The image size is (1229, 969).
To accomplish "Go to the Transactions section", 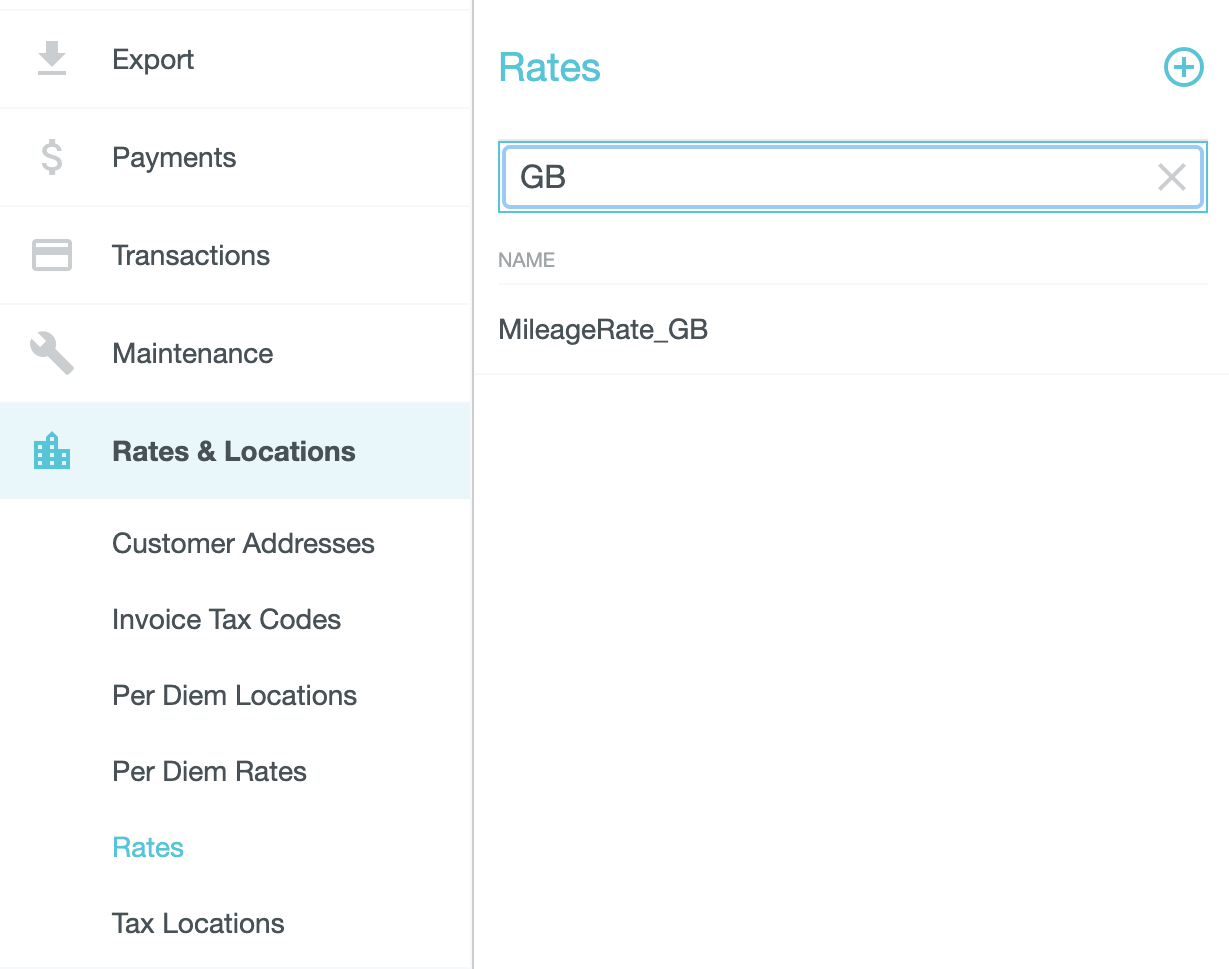I will (x=191, y=256).
